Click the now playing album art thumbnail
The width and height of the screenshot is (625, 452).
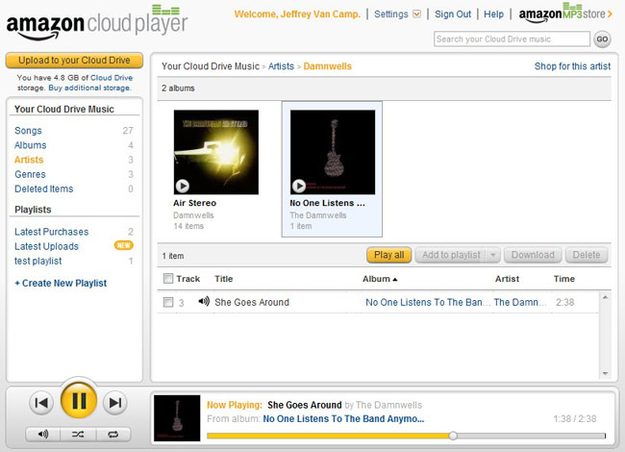177,418
